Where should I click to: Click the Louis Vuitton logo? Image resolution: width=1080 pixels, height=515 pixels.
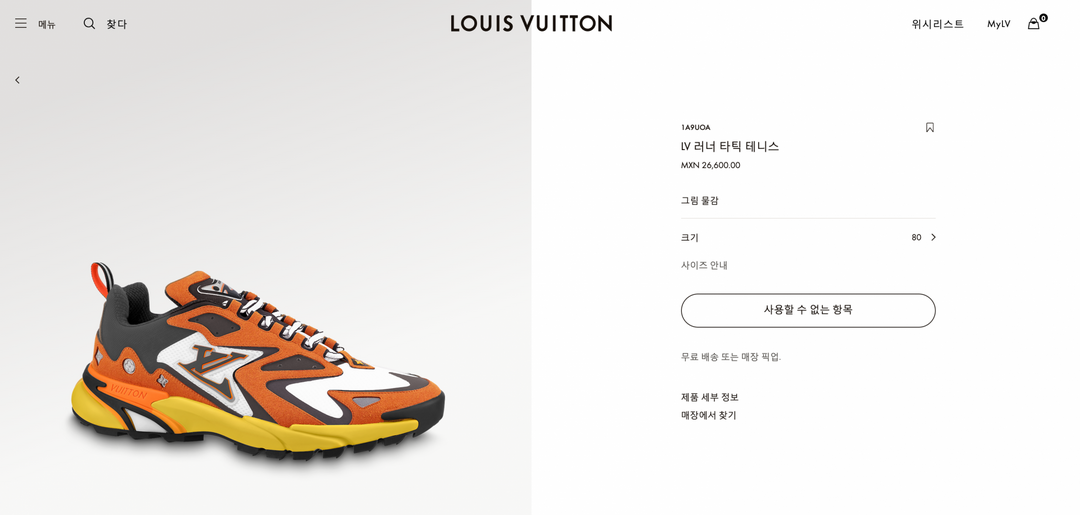pos(531,23)
